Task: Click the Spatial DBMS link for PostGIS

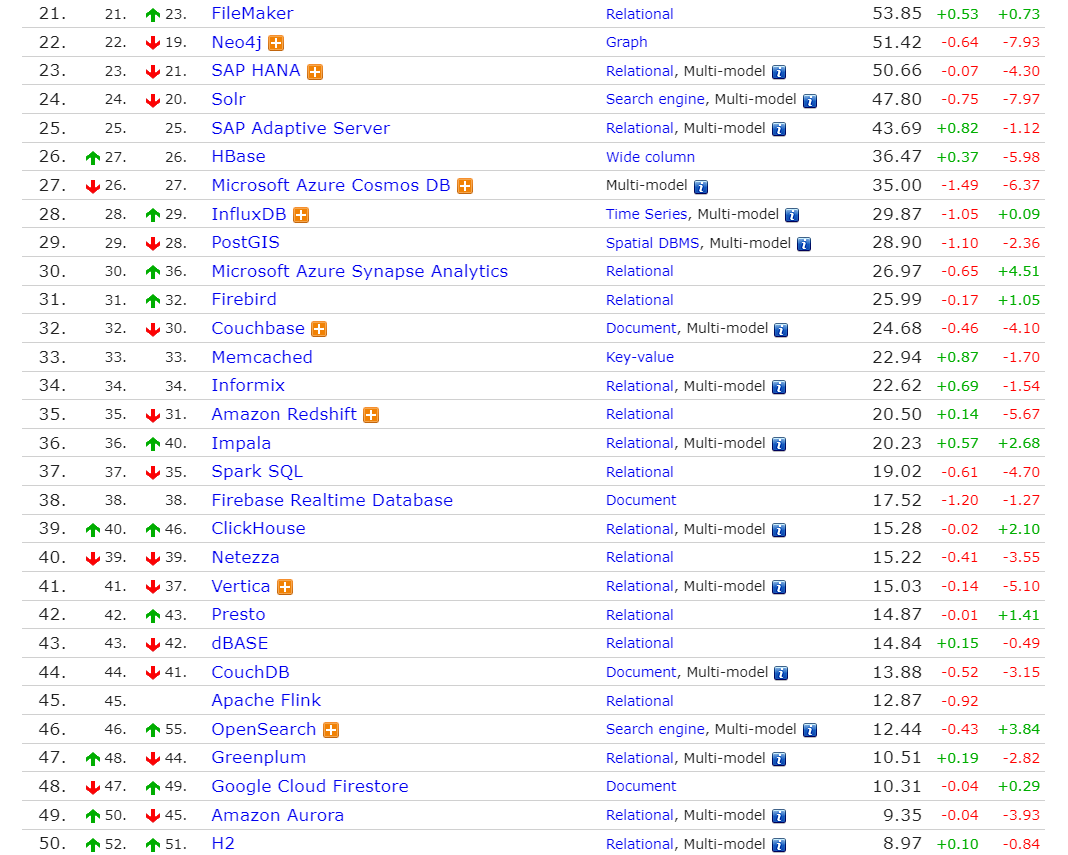Action: 653,243
